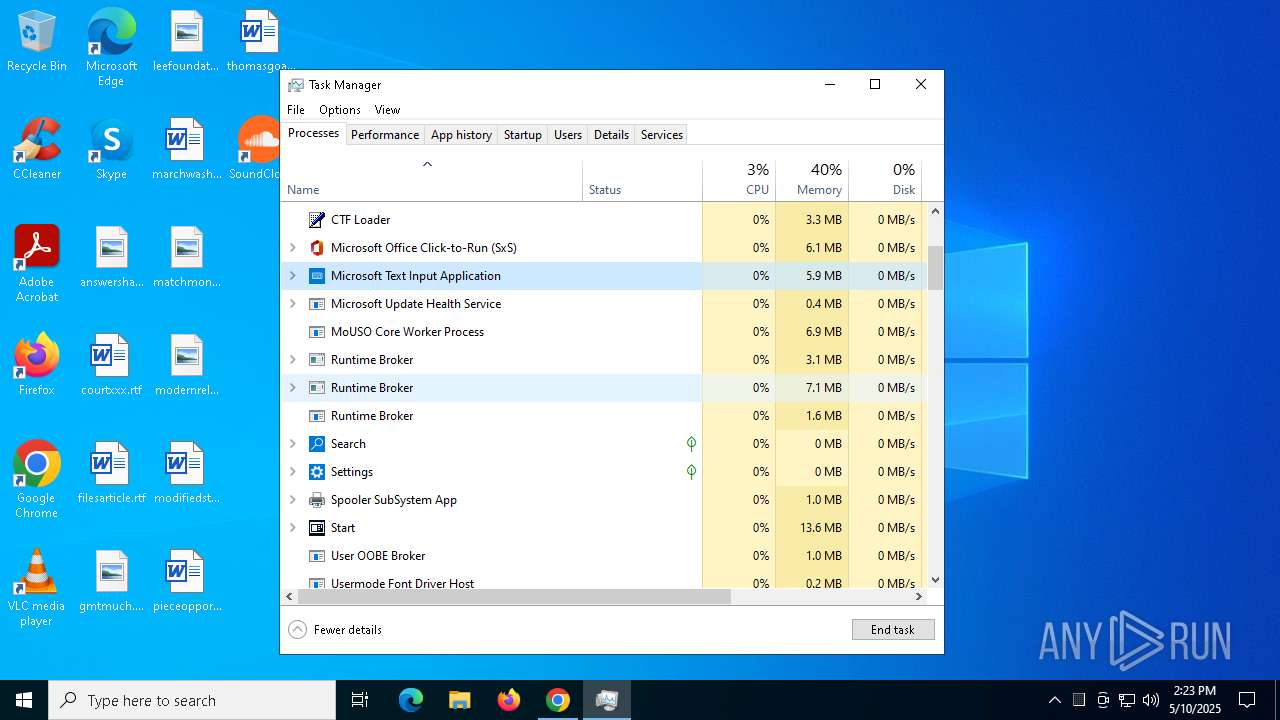Select the Microsoft Edge desktop shortcut

click(x=111, y=48)
